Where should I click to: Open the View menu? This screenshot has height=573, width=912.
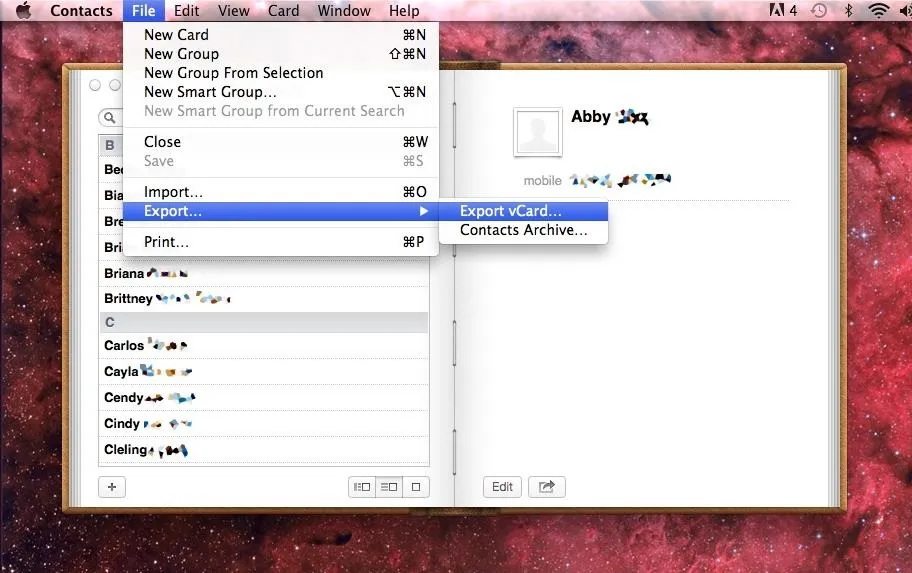pos(234,10)
